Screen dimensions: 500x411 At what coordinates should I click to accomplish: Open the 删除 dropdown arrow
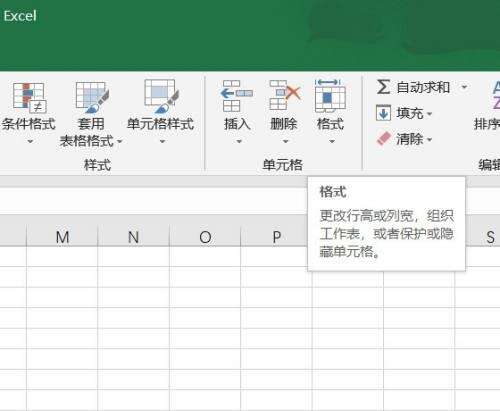pos(285,142)
